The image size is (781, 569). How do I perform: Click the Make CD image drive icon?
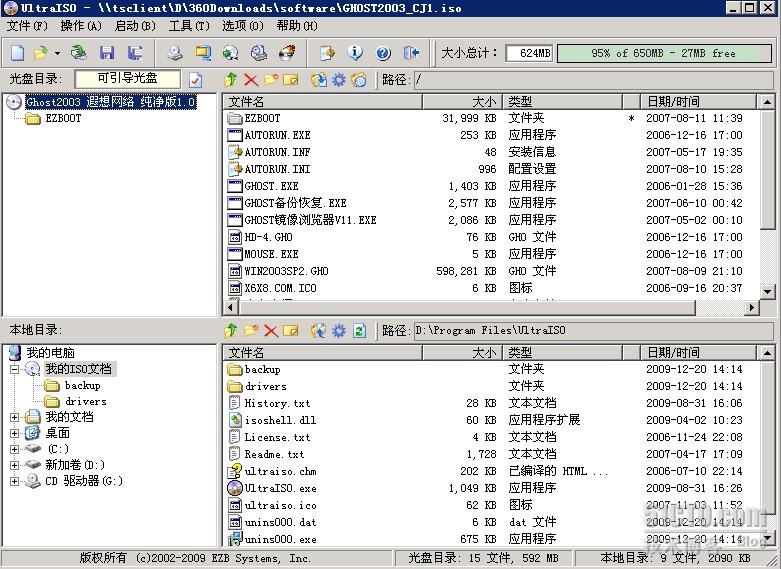174,52
